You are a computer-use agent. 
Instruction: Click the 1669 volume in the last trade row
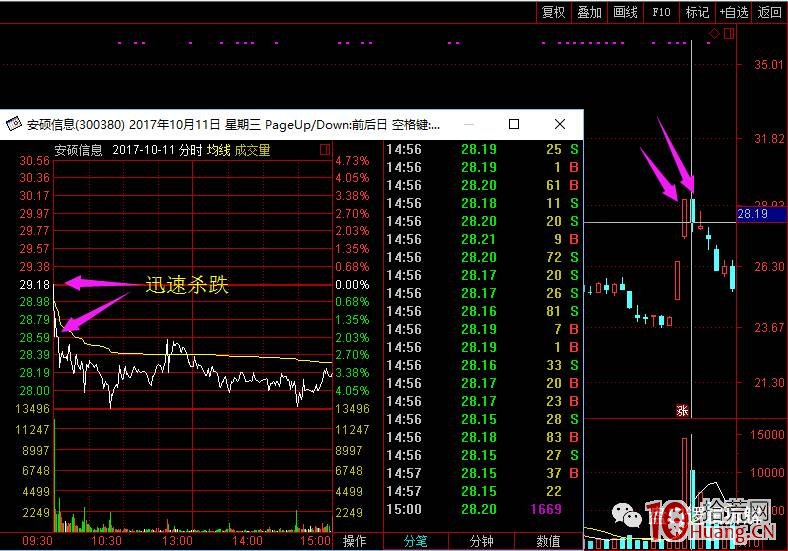(x=546, y=509)
